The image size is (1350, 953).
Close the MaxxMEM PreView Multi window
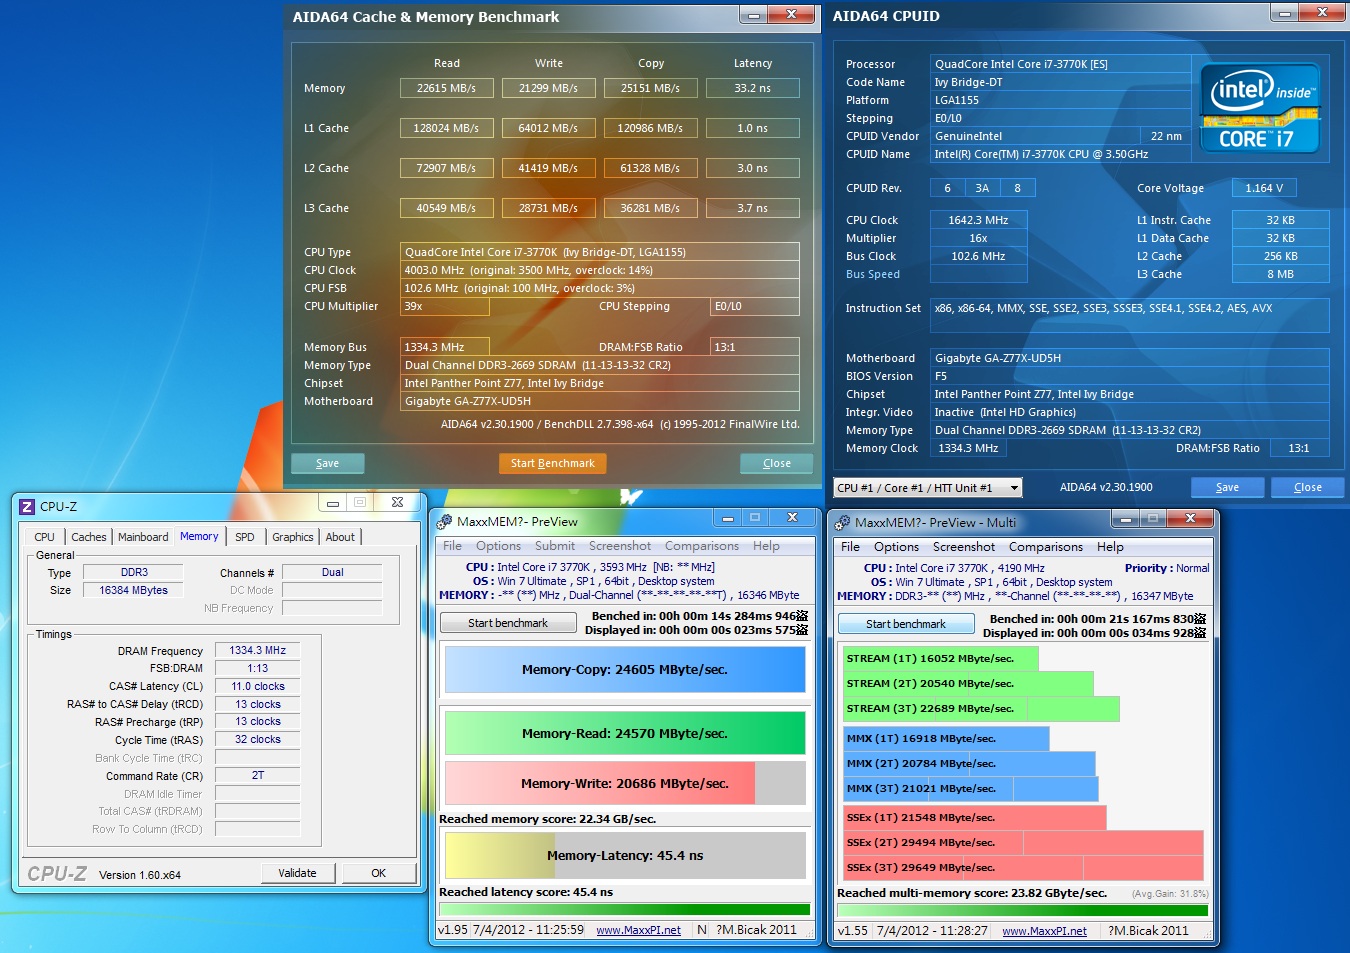[x=1190, y=519]
